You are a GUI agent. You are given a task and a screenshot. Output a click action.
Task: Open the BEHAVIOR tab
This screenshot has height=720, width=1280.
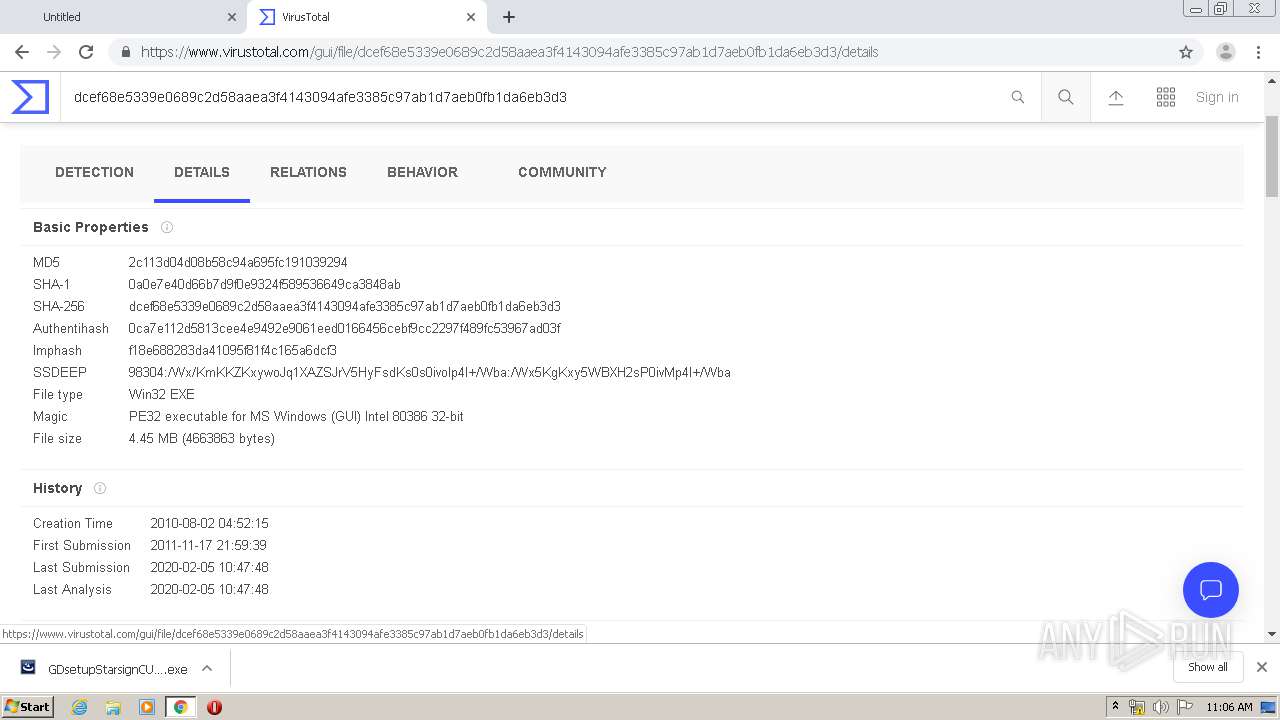[x=422, y=172]
